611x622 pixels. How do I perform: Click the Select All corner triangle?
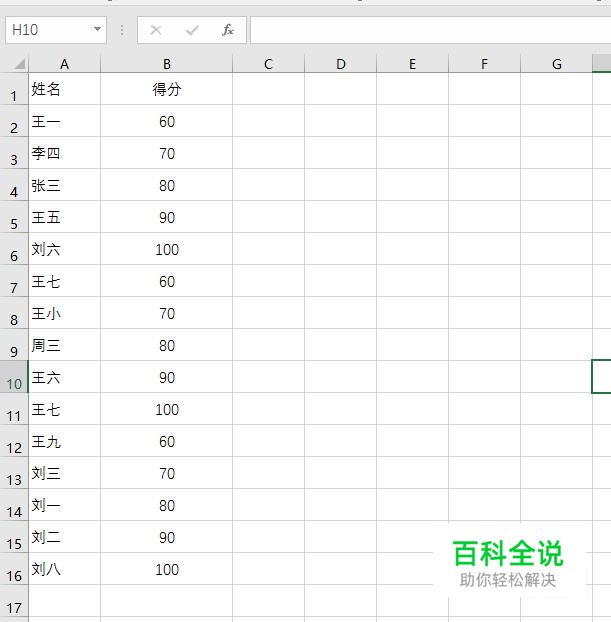coord(19,63)
